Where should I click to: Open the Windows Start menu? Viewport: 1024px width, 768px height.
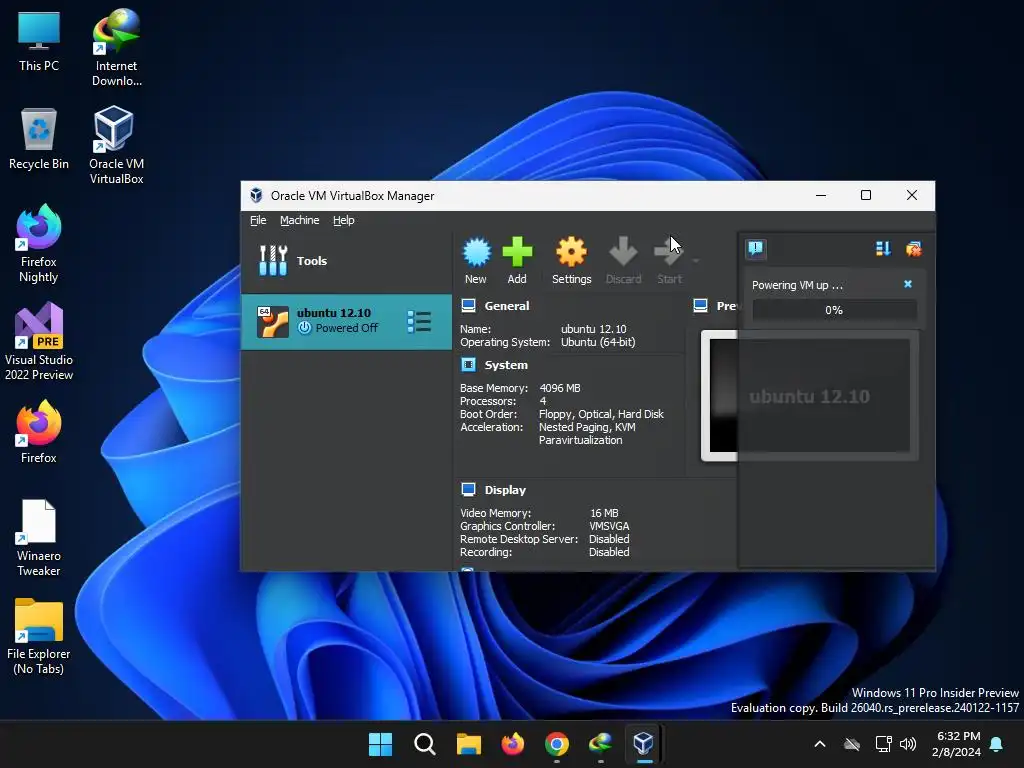coord(380,744)
